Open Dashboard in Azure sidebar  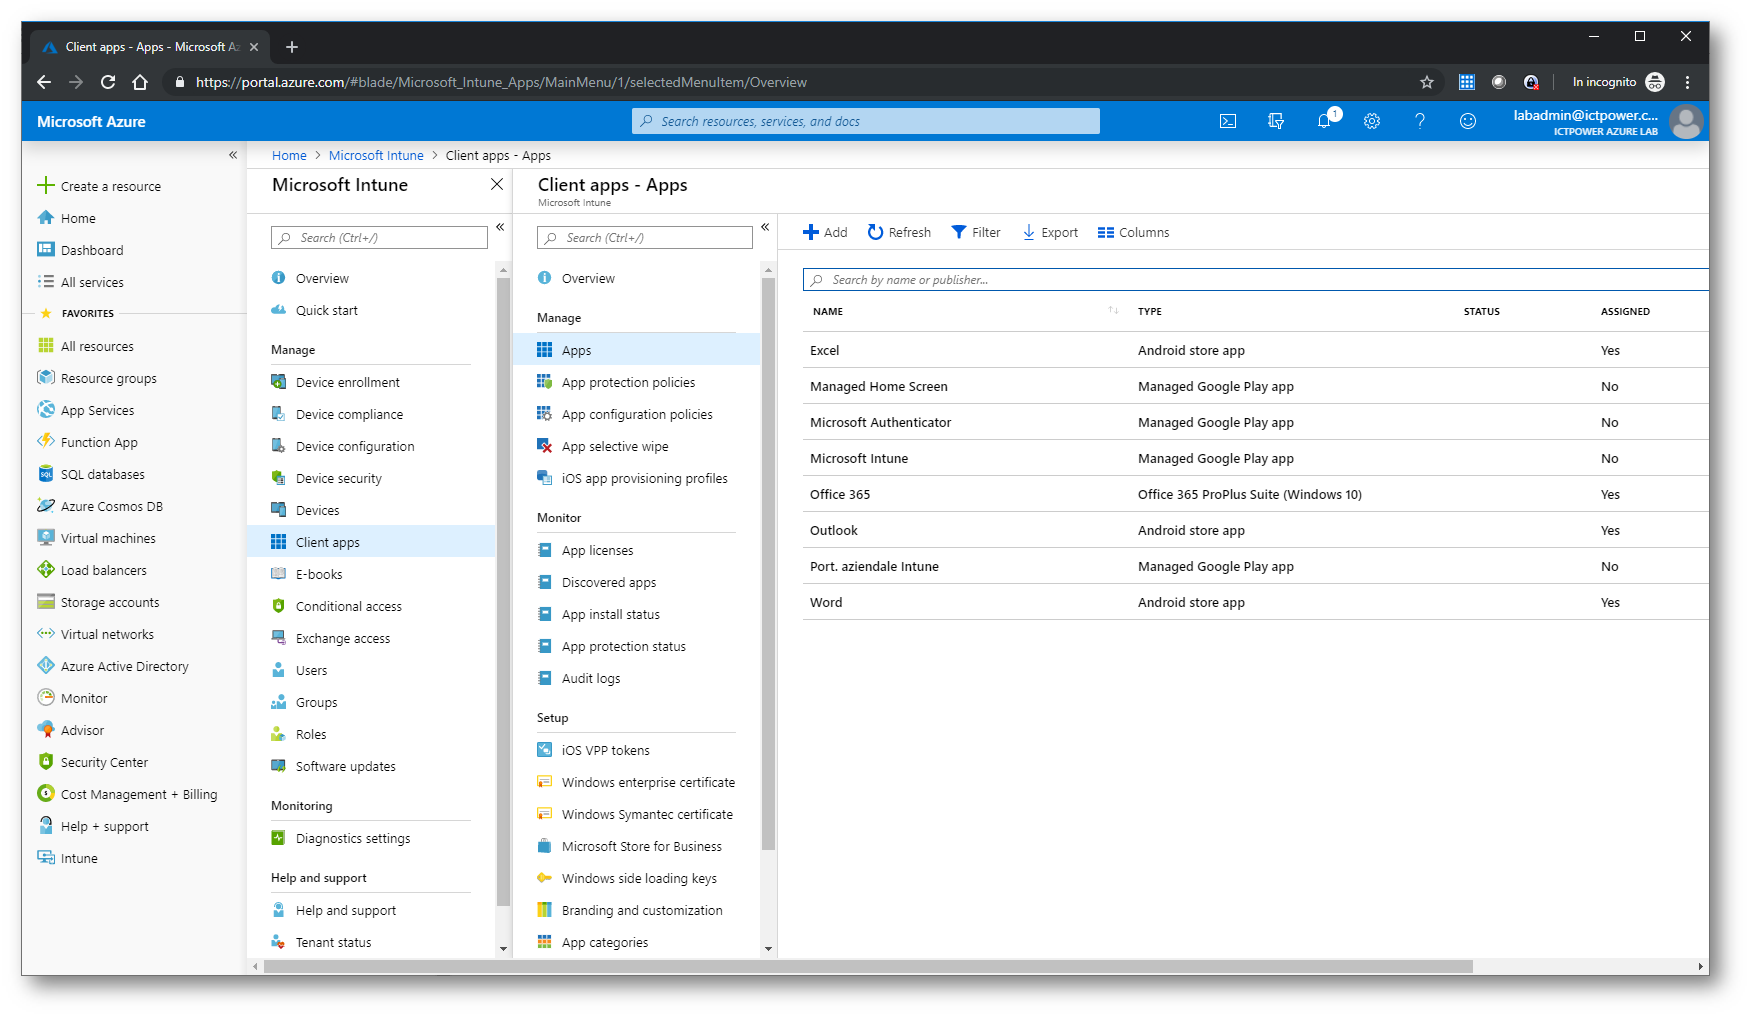[80, 250]
